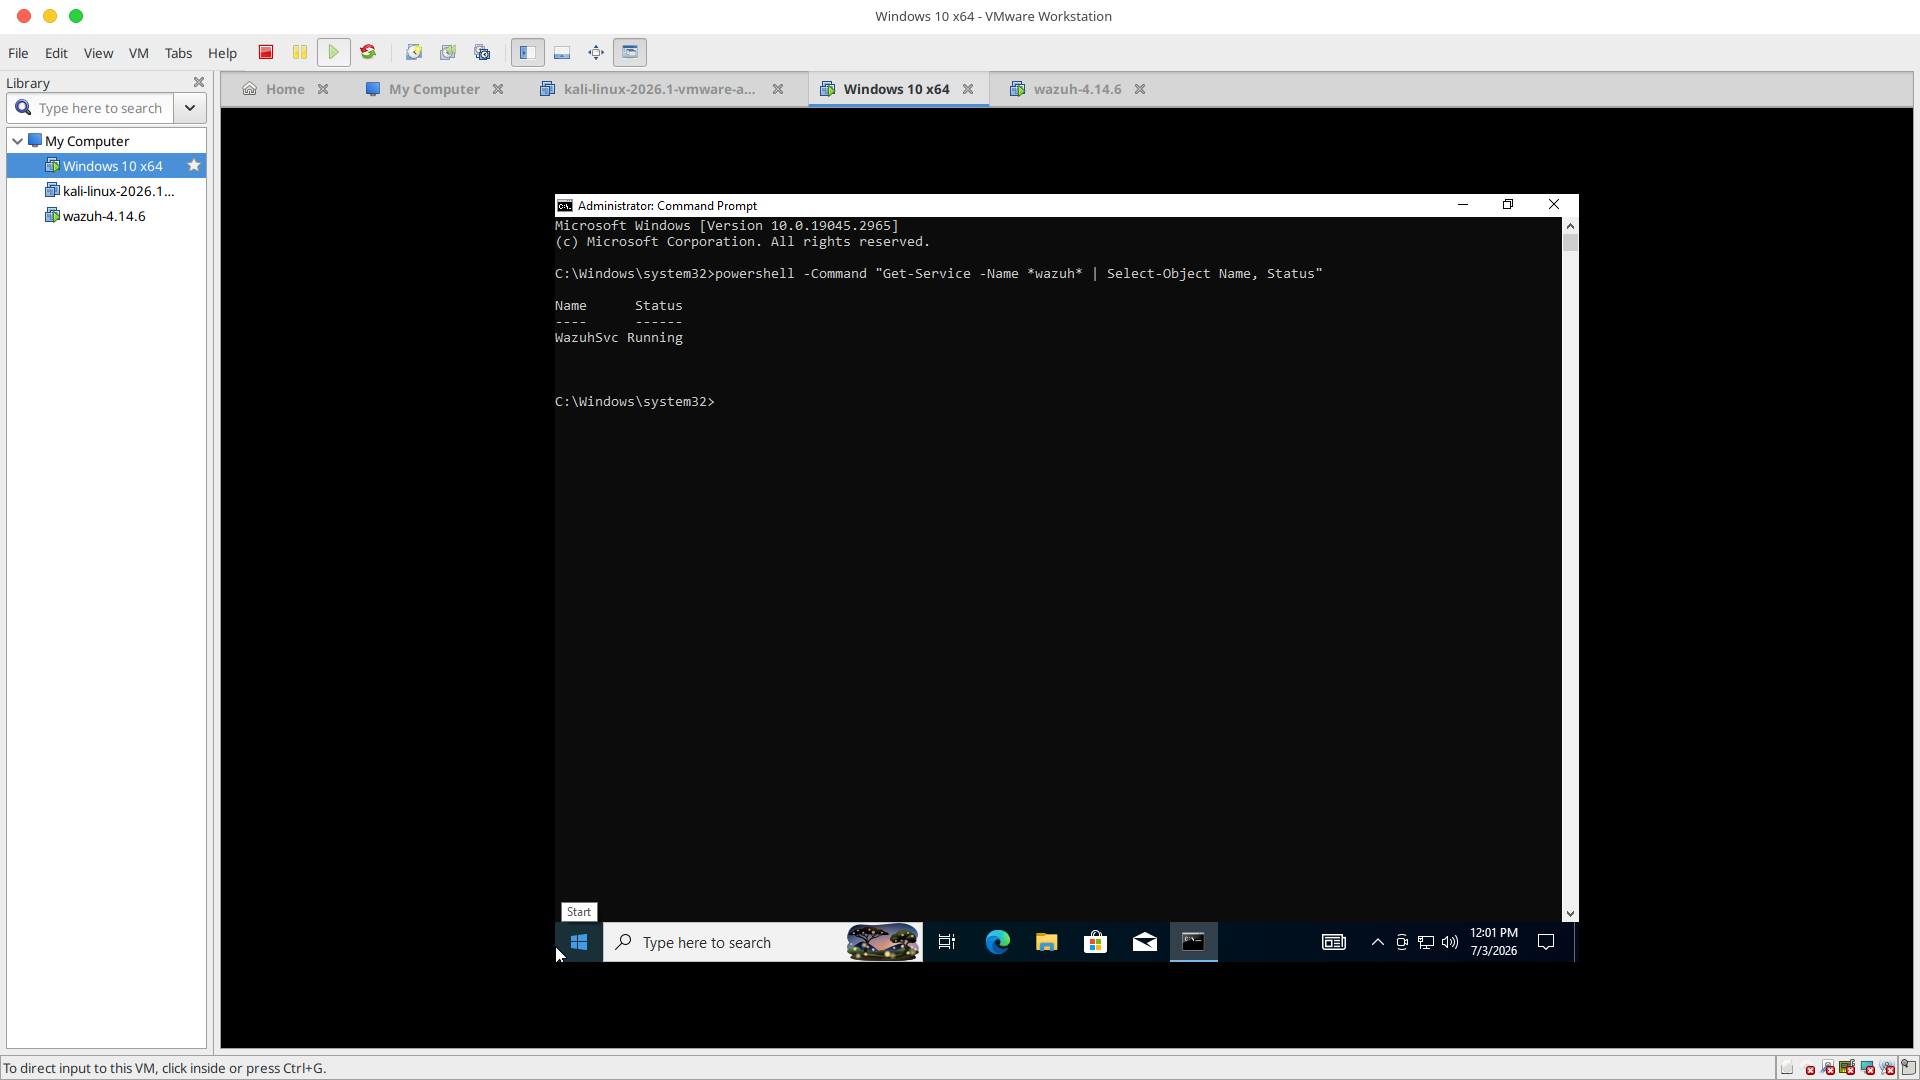The height and width of the screenshot is (1080, 1920).
Task: Click the guest taskbar search box
Action: (x=763, y=942)
